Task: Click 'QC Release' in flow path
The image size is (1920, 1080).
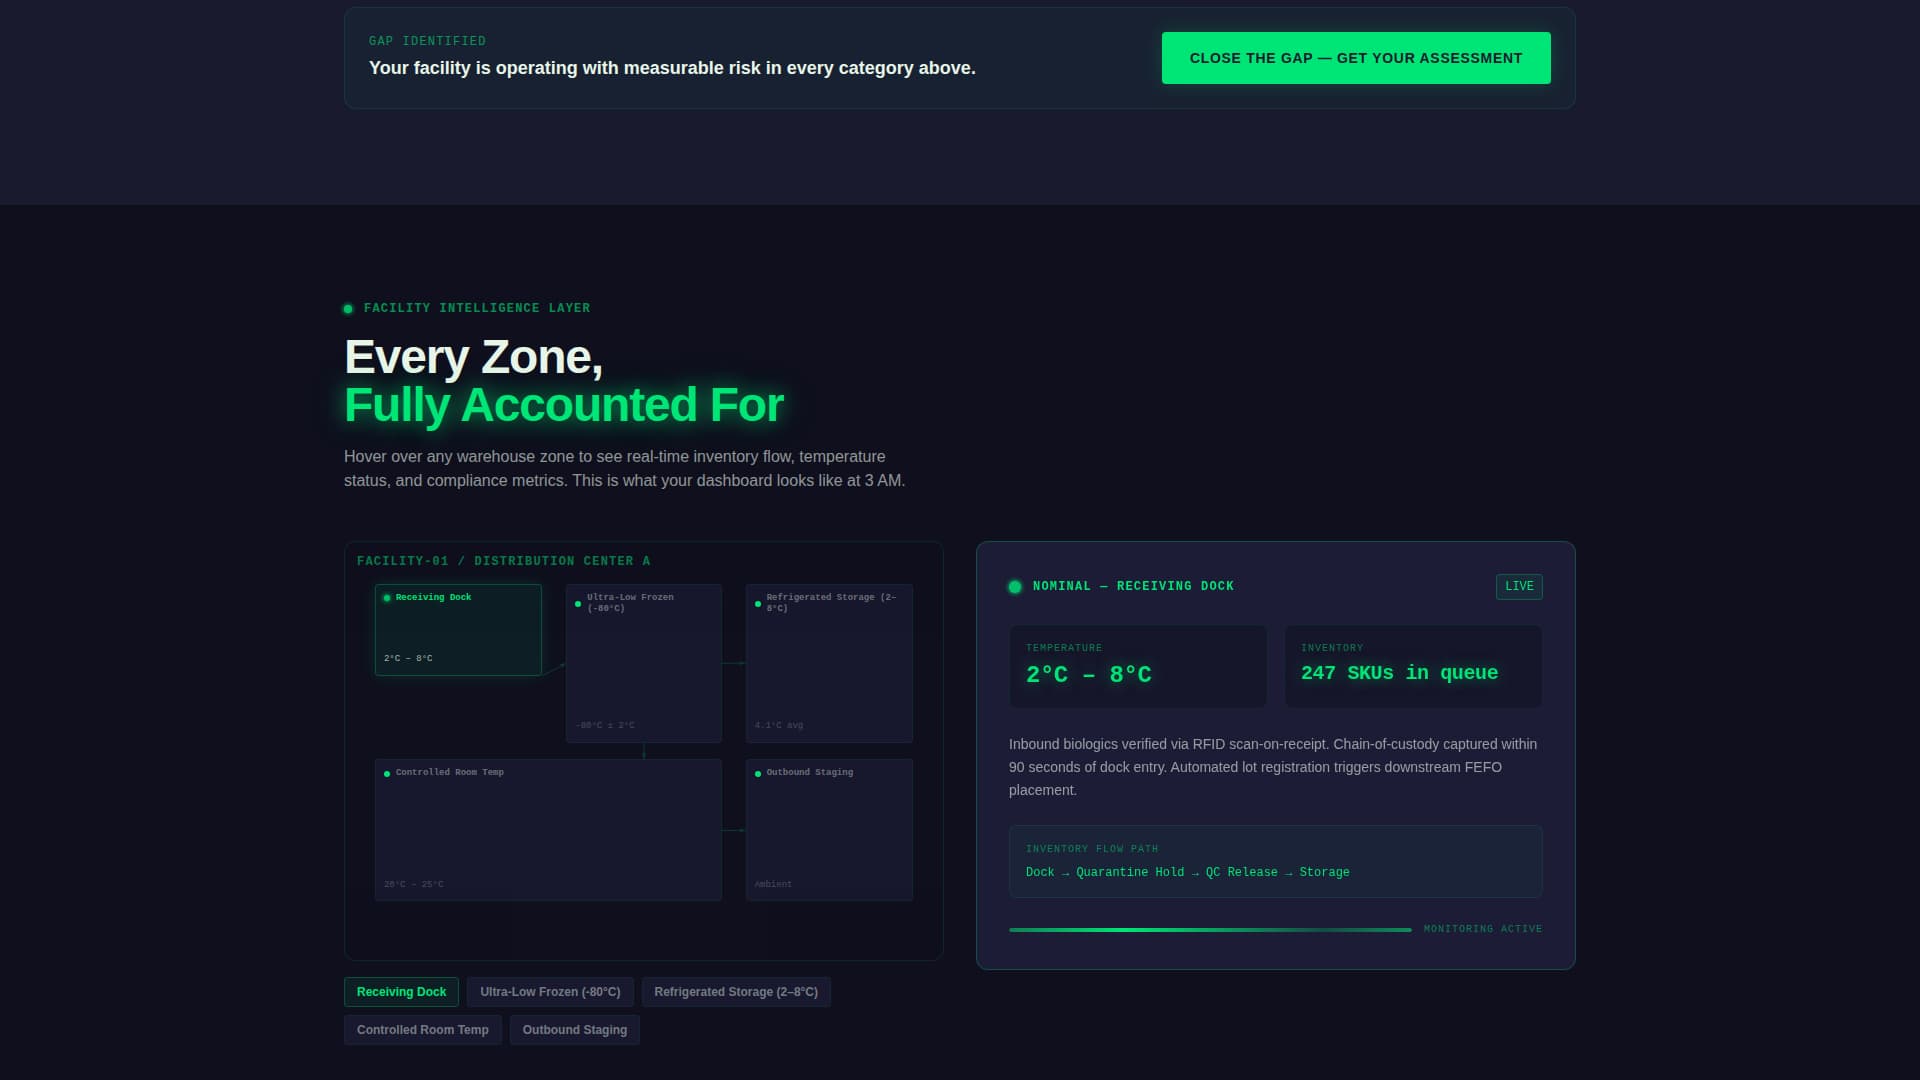Action: [x=1241, y=872]
